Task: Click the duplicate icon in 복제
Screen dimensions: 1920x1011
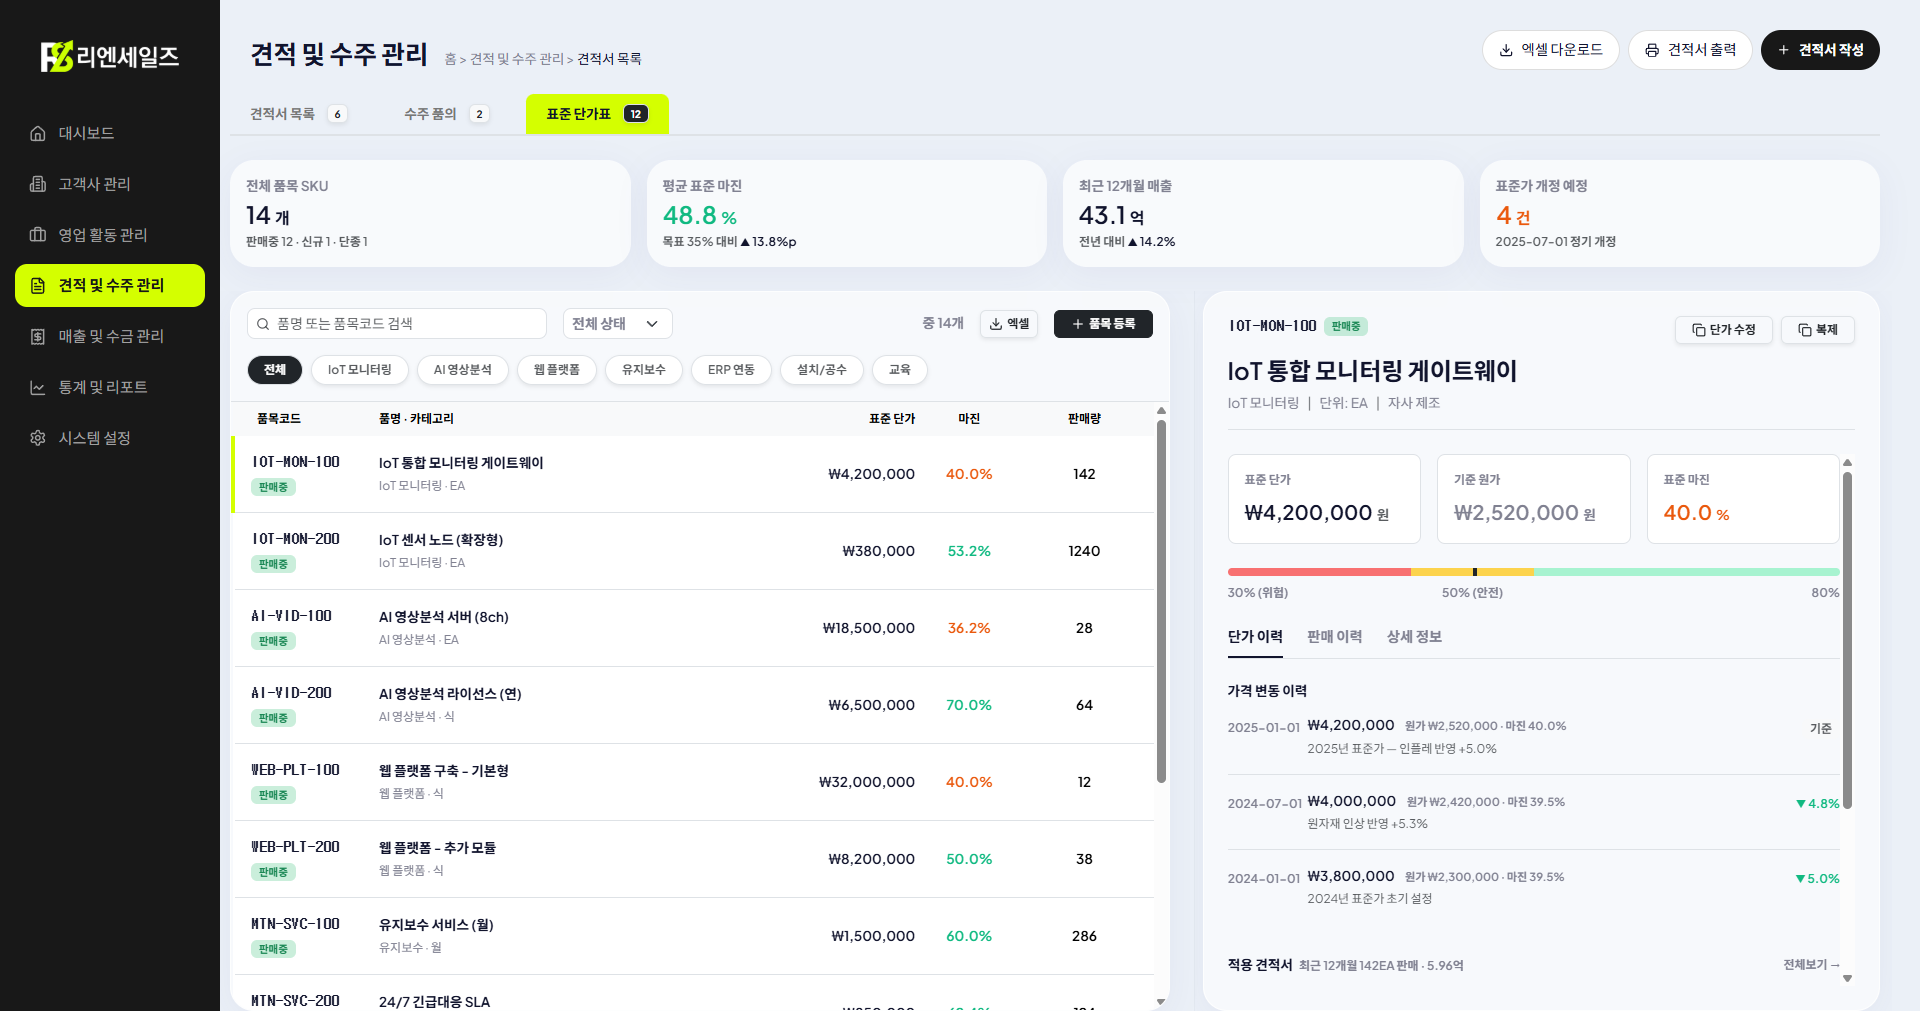Action: point(1805,330)
